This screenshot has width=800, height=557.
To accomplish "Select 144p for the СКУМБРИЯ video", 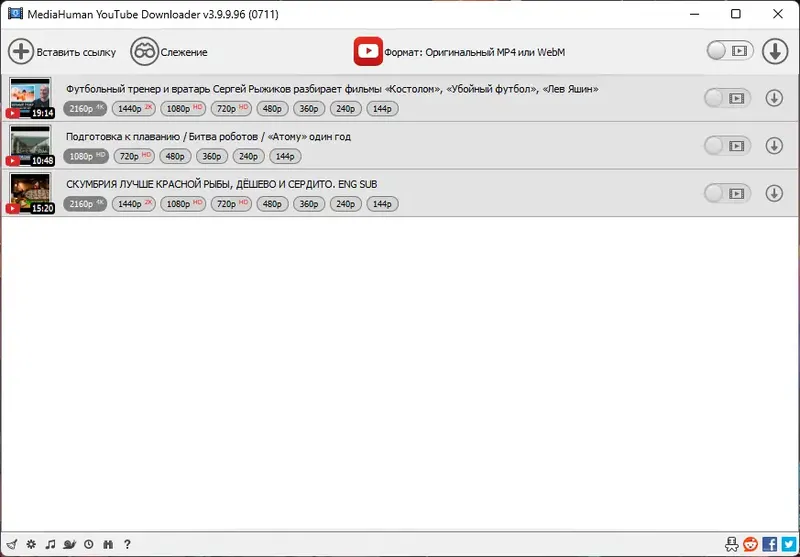I will coord(383,204).
